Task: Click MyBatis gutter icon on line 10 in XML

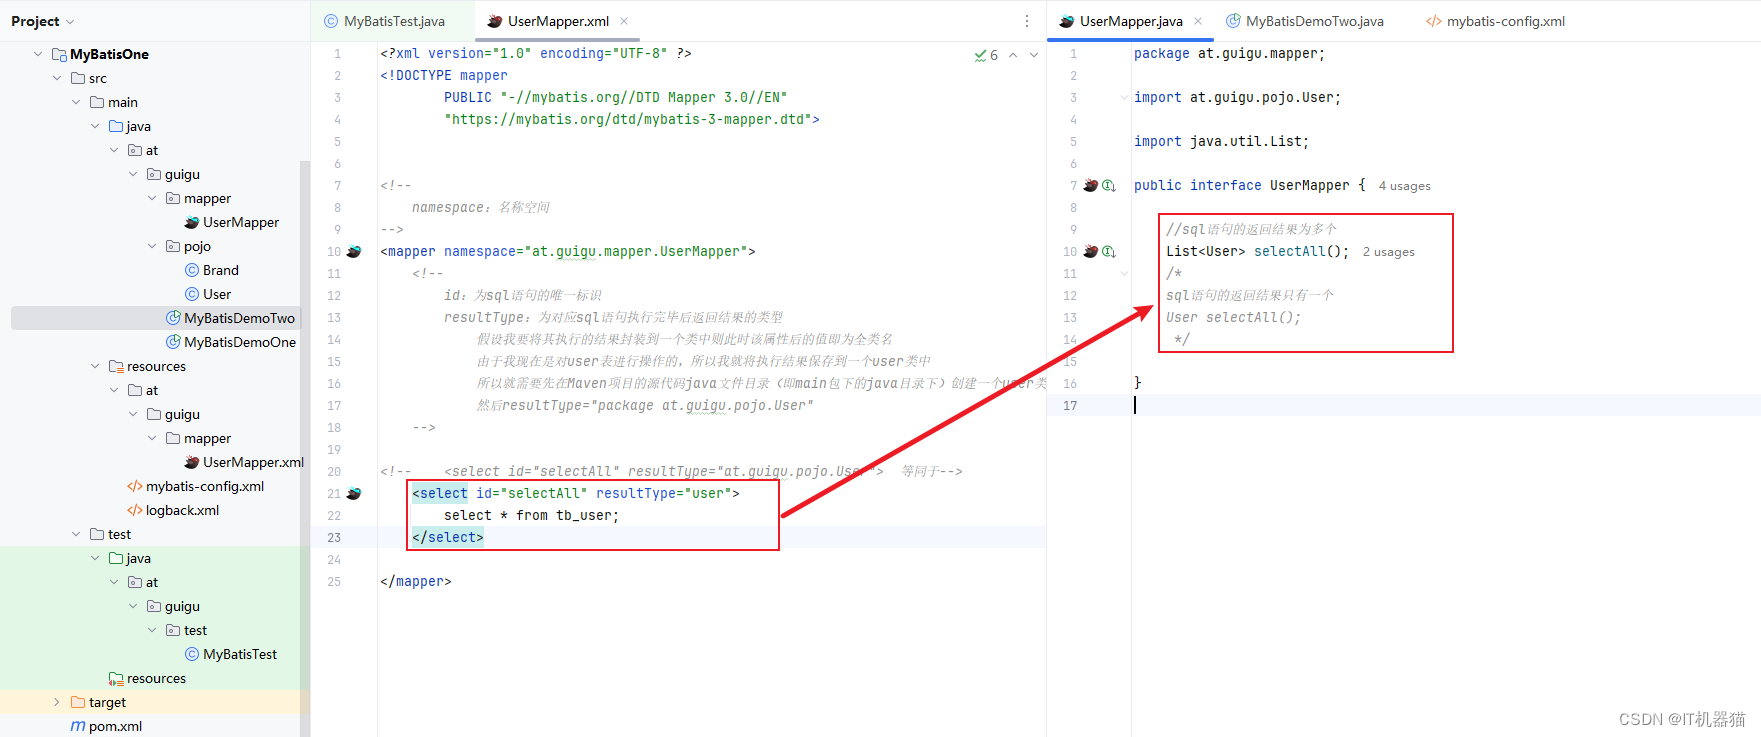Action: click(x=354, y=251)
